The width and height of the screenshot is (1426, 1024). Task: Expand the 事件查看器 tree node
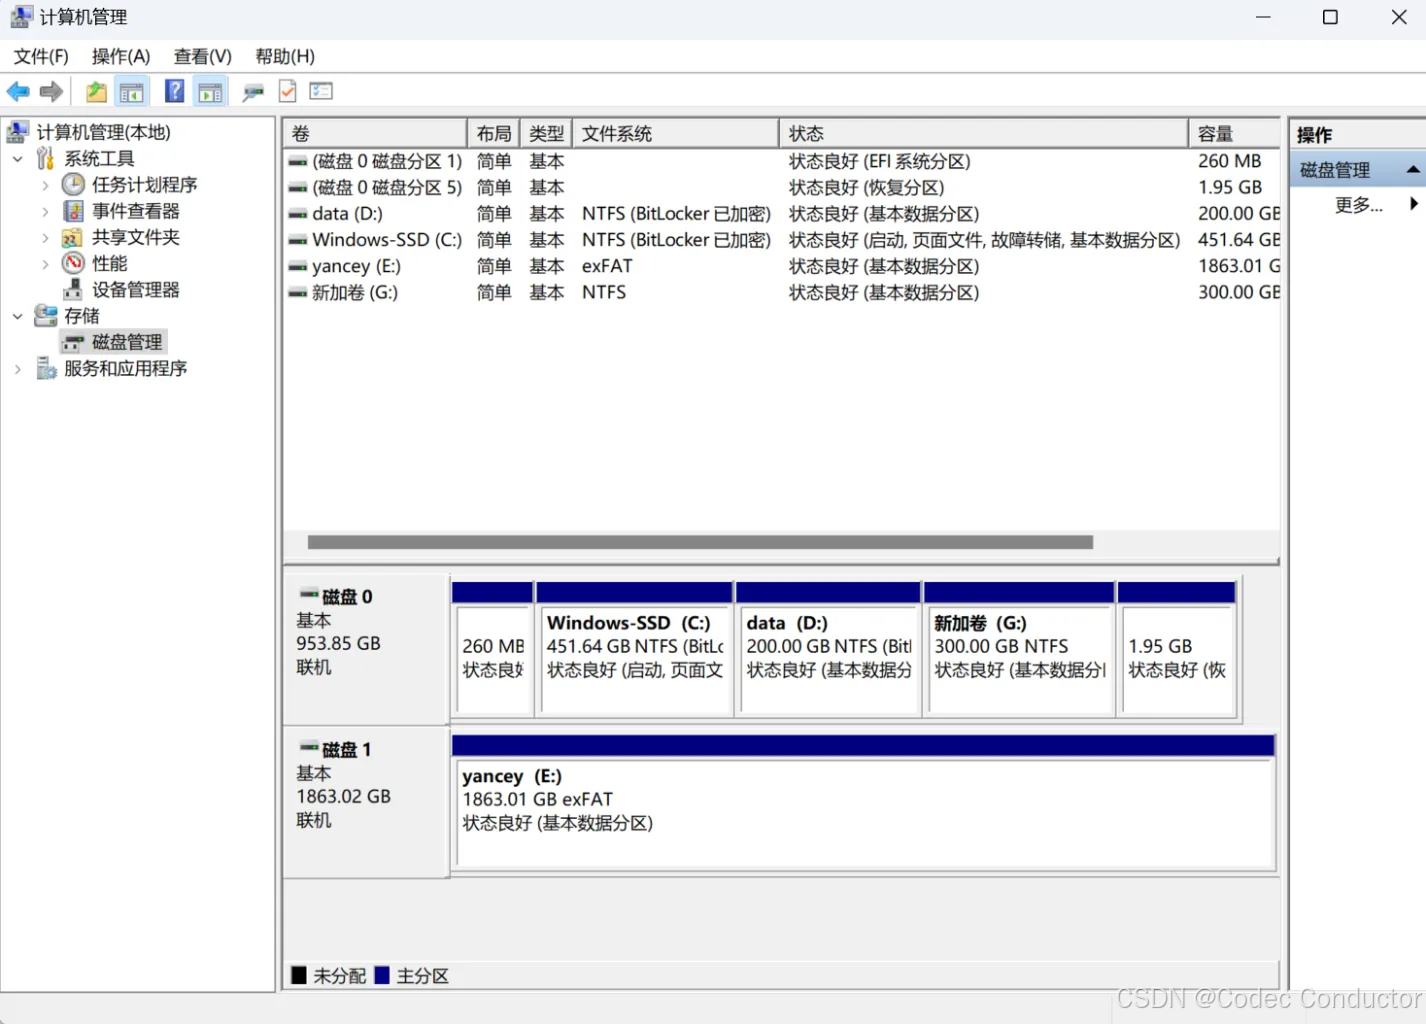[x=45, y=211]
